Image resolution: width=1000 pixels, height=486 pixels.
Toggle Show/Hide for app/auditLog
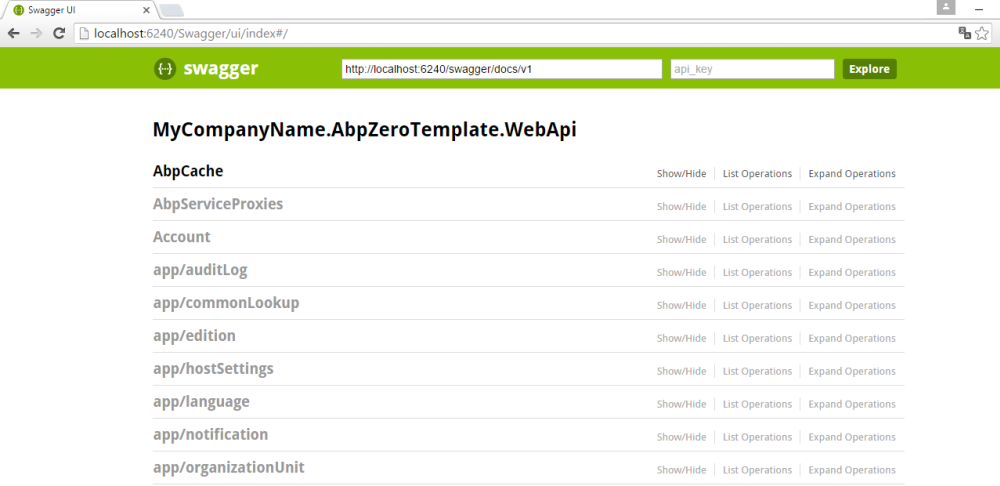681,272
